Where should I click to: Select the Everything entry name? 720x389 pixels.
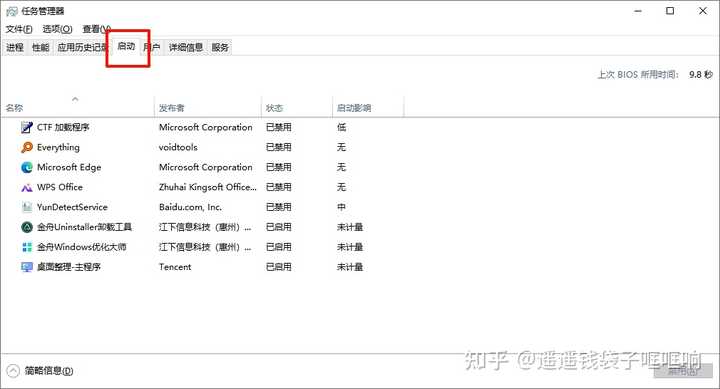point(58,147)
